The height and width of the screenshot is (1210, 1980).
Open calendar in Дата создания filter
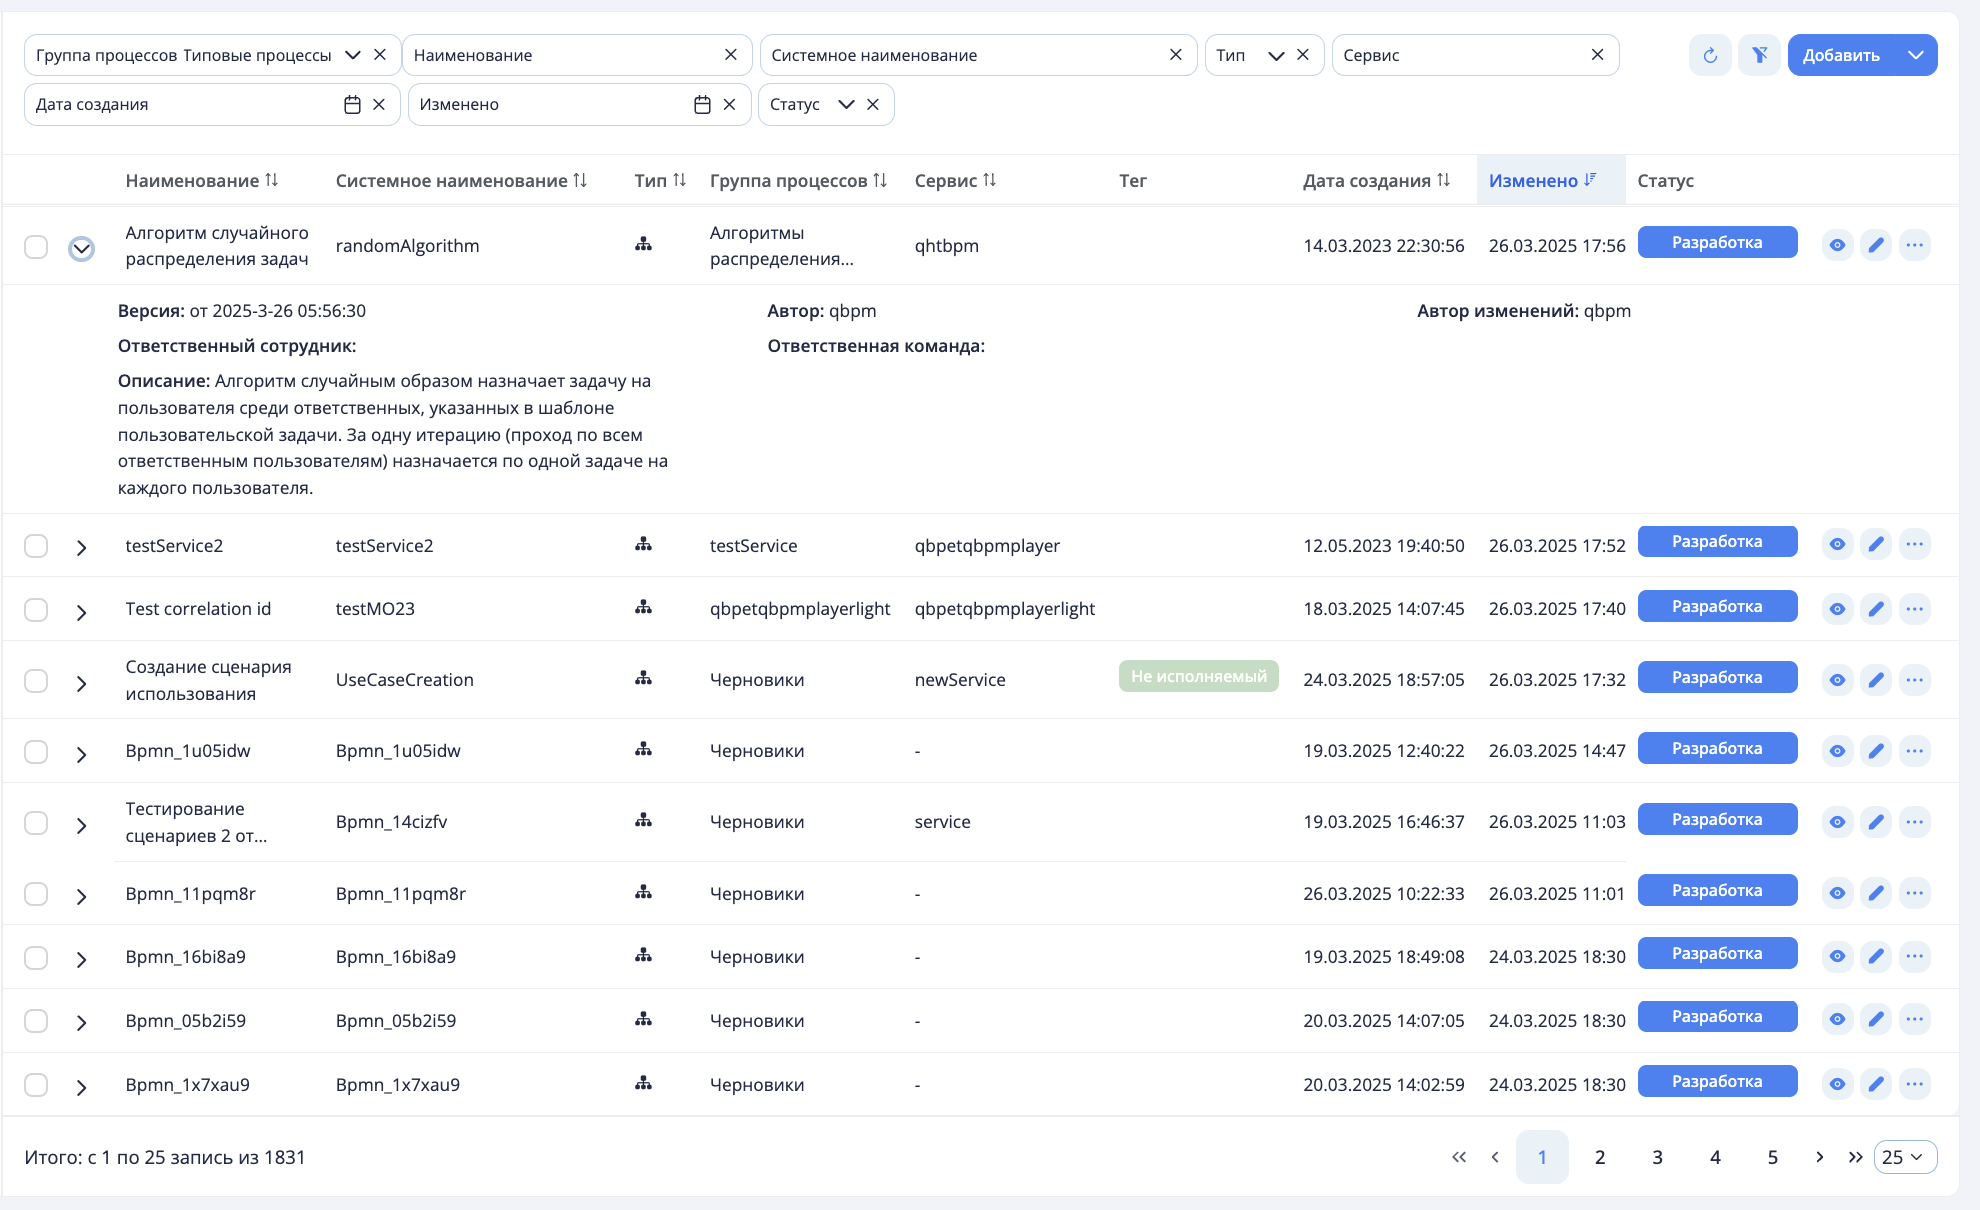tap(352, 104)
